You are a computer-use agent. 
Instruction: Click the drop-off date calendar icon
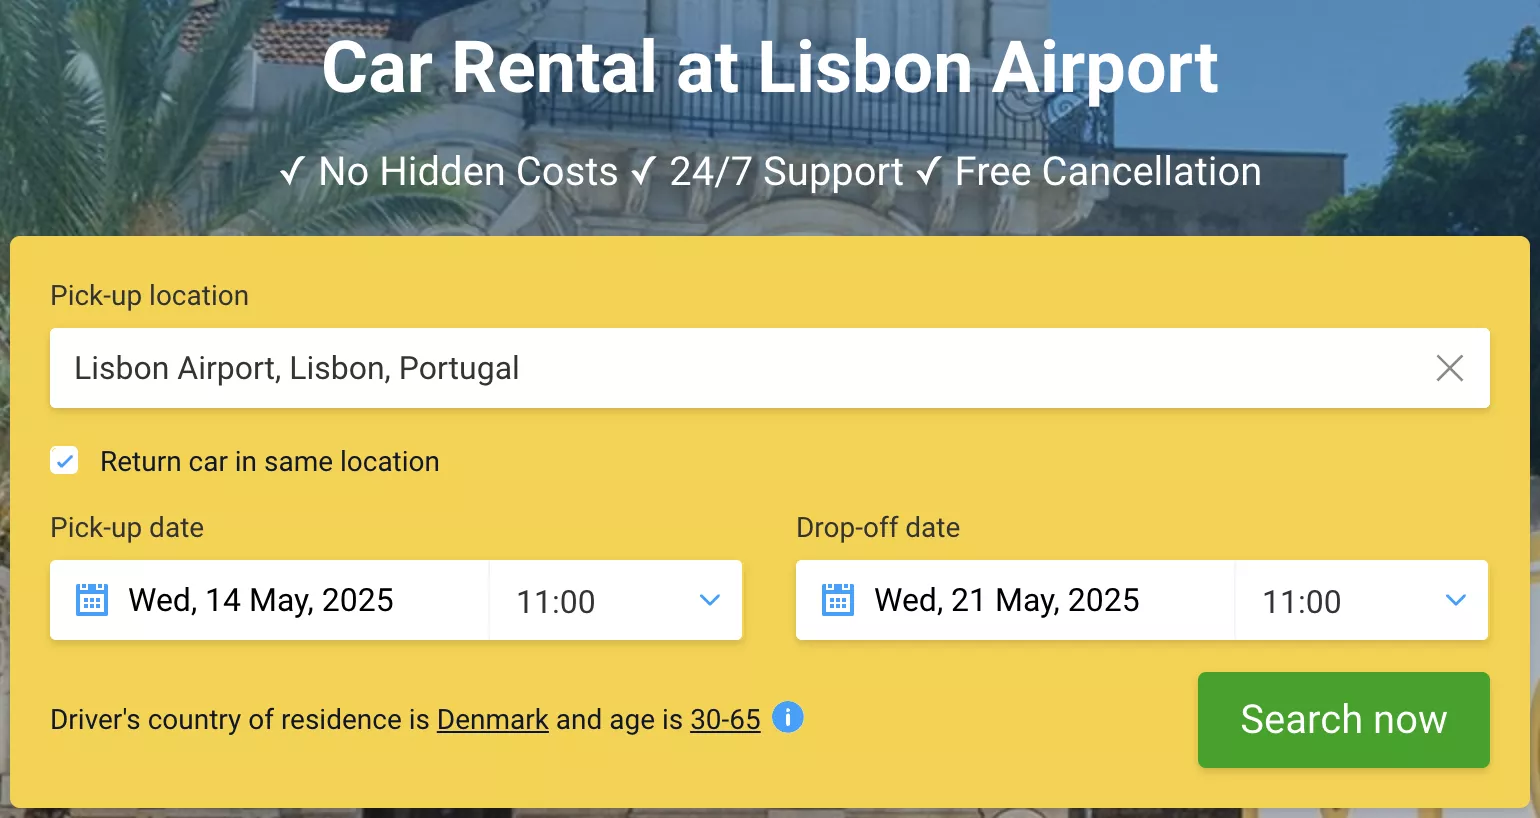[x=838, y=600]
